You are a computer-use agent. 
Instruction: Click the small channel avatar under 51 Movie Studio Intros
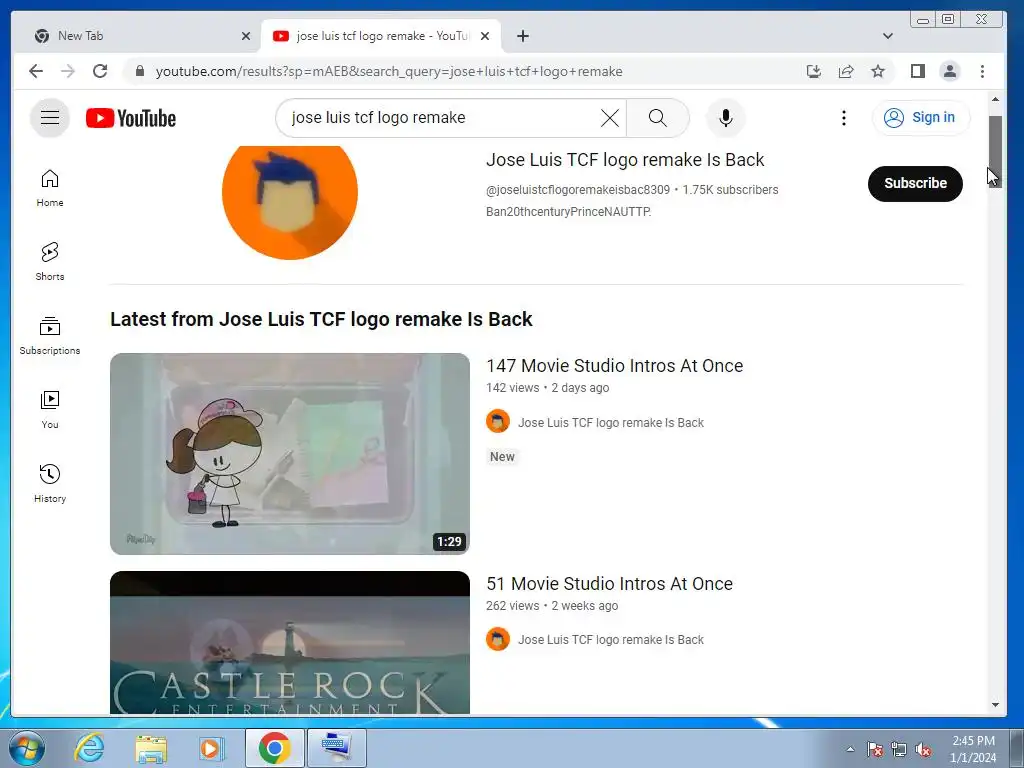[x=498, y=639]
